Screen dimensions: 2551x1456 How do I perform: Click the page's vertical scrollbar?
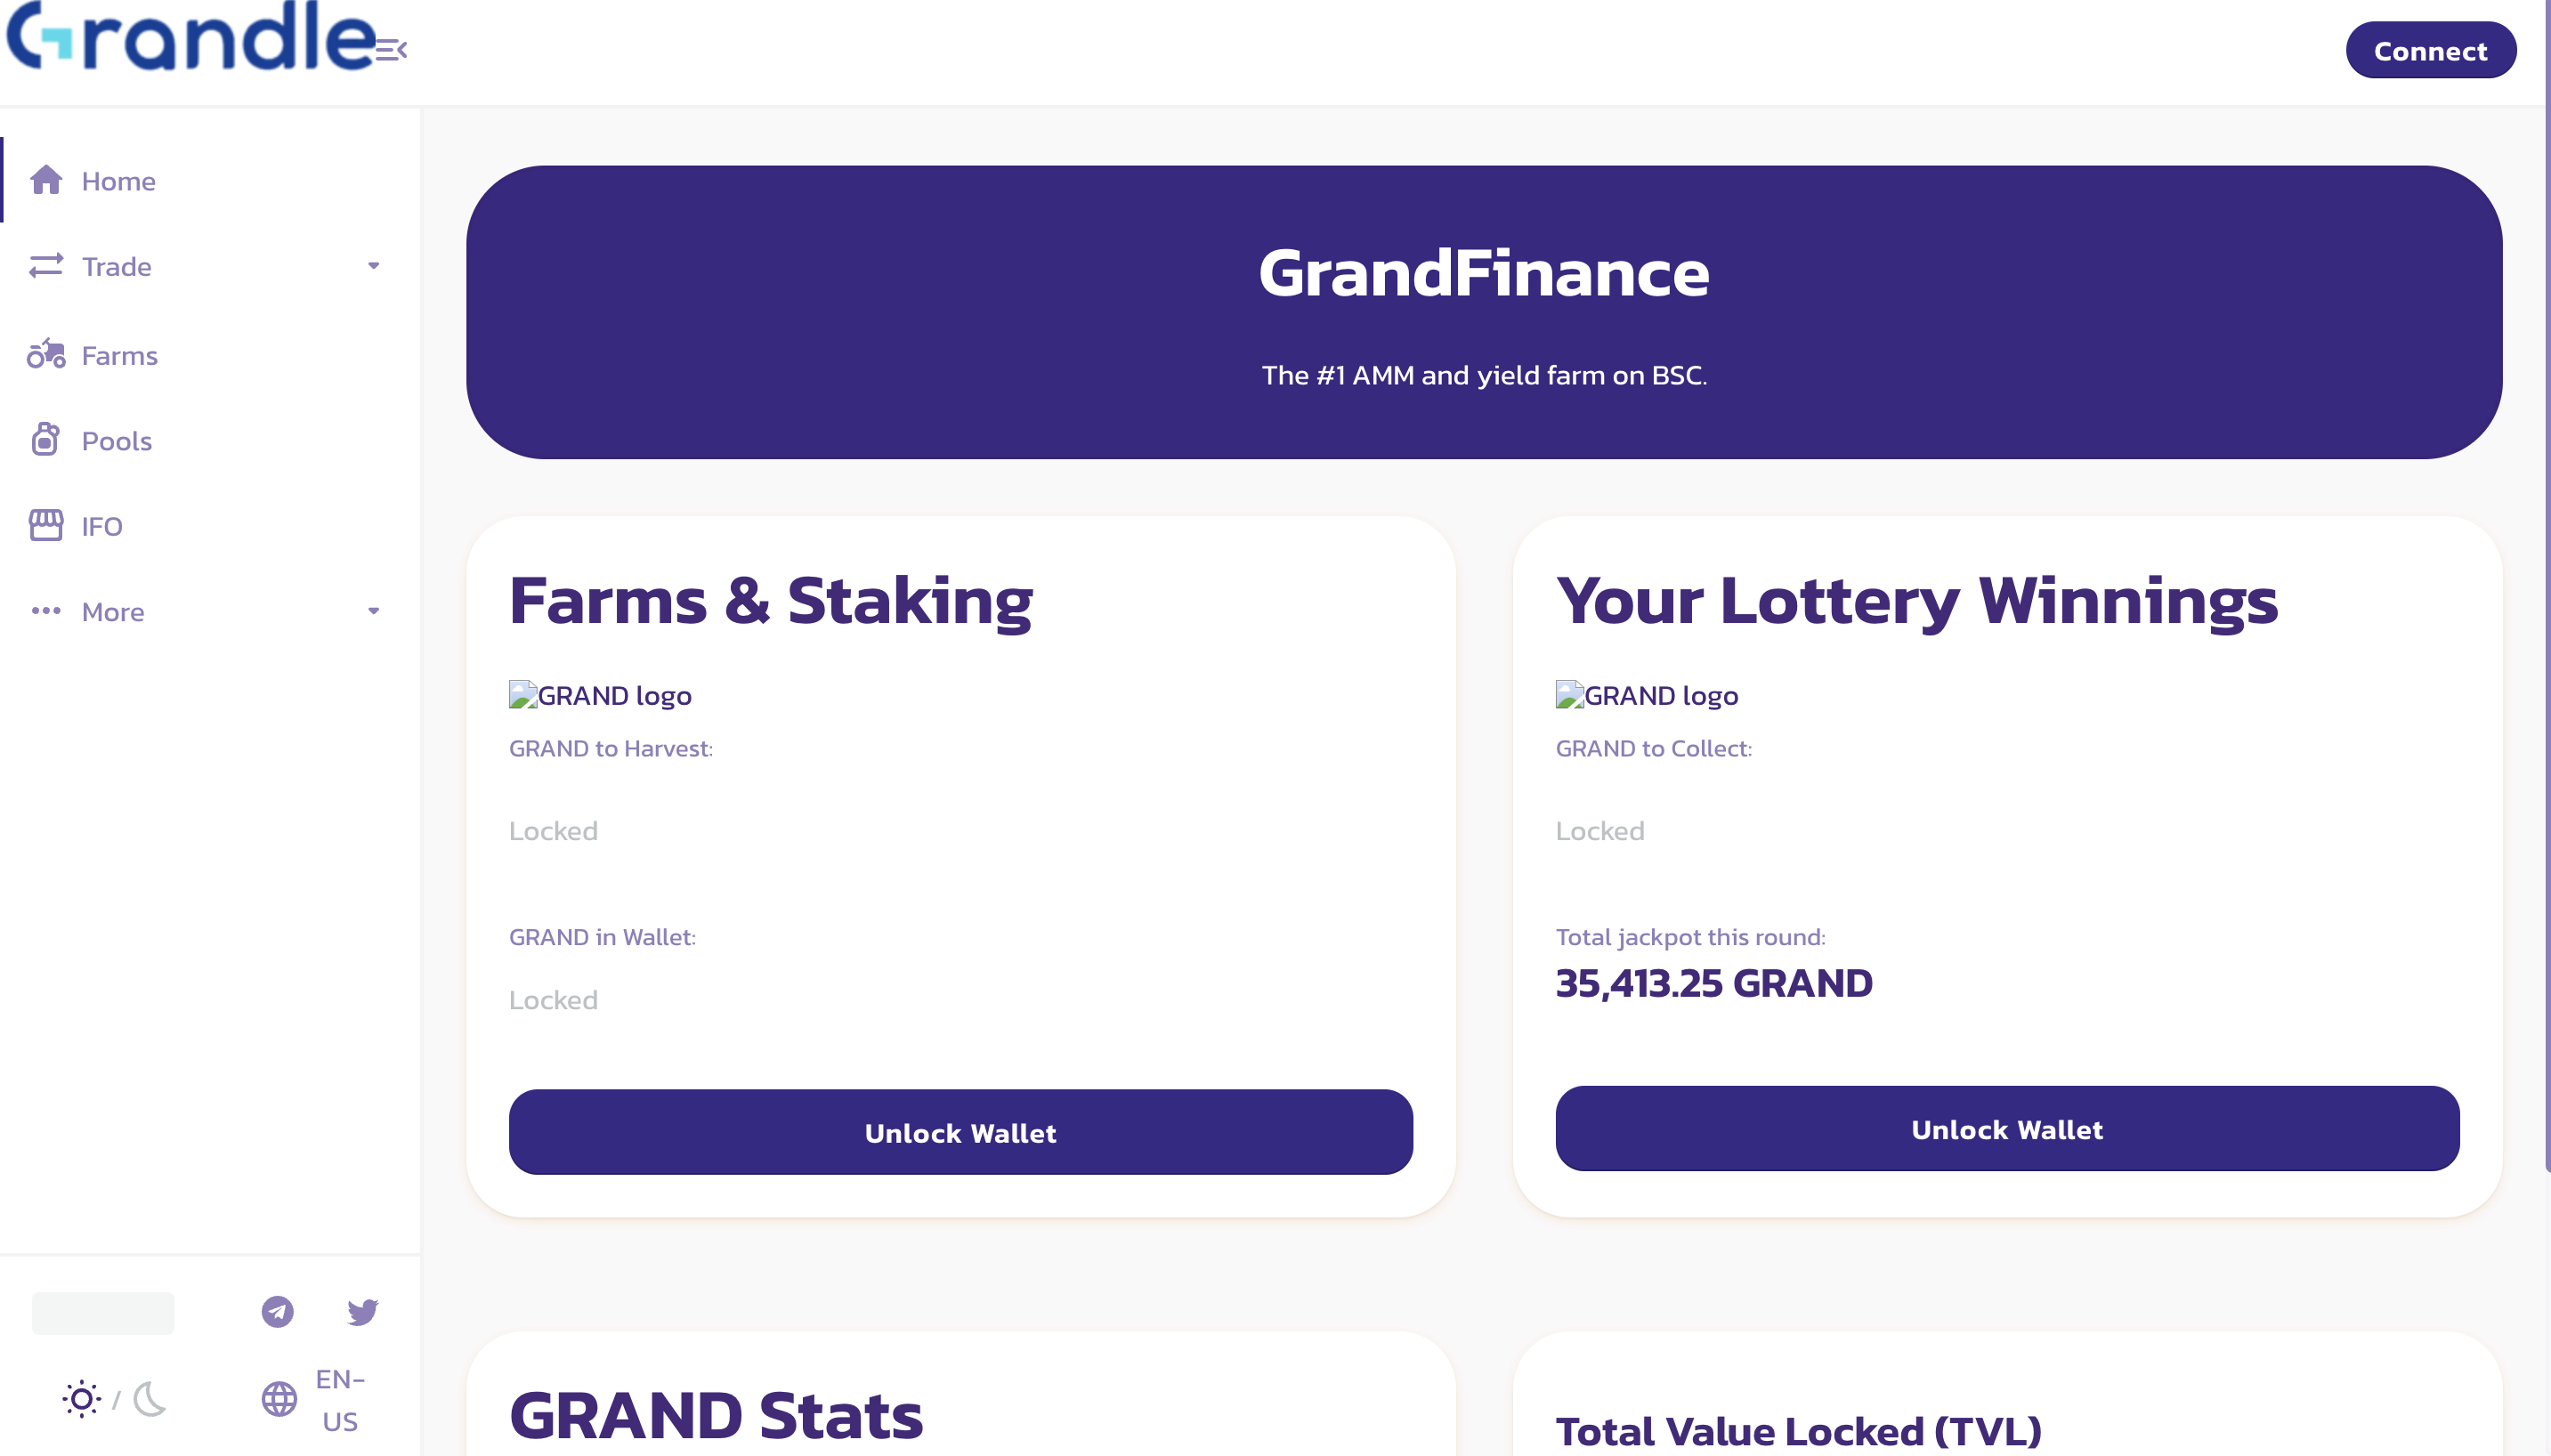click(2546, 600)
